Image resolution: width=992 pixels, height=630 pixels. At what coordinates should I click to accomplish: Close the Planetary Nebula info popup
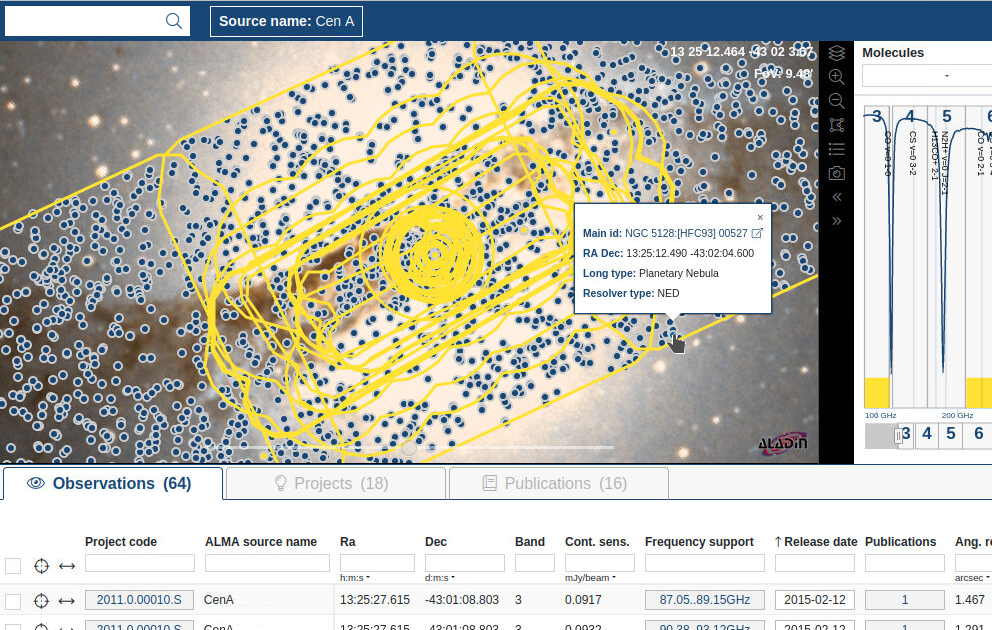coord(760,216)
